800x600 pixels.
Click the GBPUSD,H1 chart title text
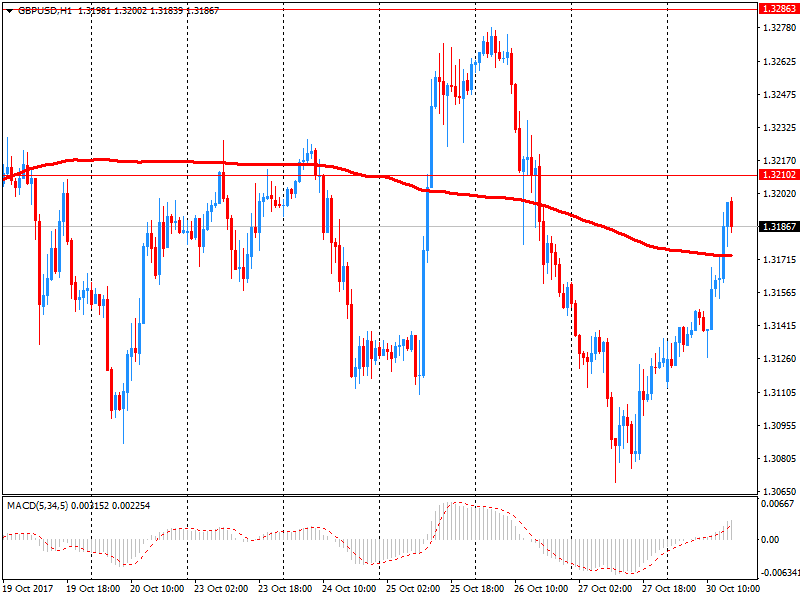(45, 11)
